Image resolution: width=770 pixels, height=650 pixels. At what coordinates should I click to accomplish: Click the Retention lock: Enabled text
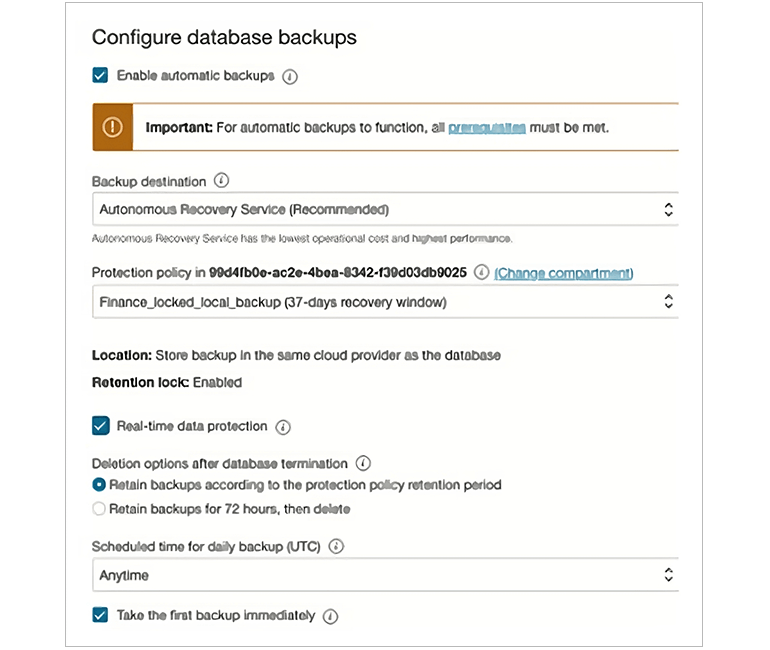pyautogui.click(x=167, y=382)
